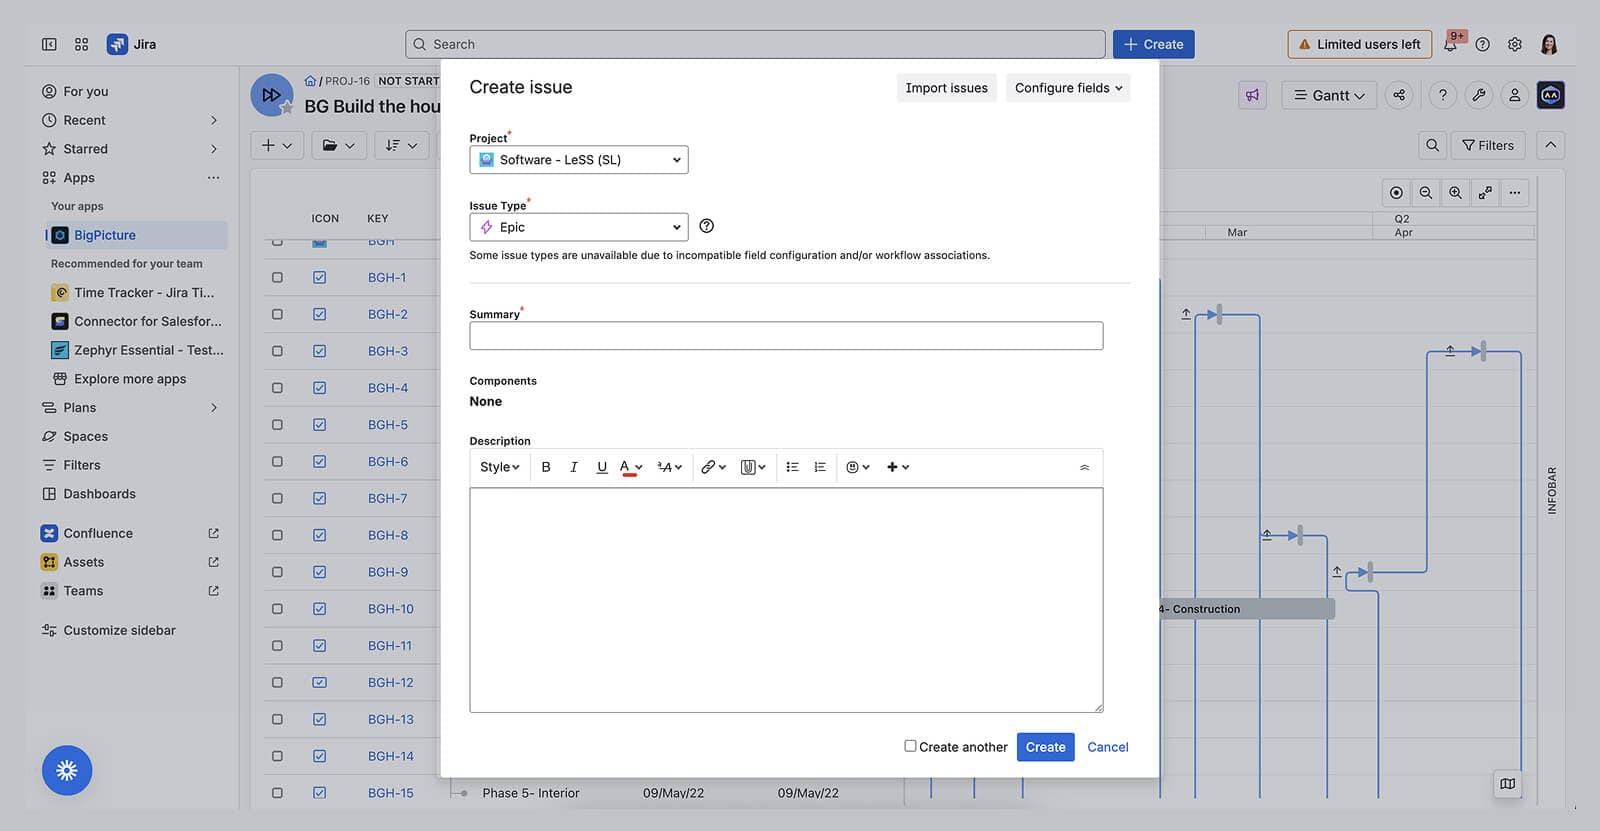Open the Configure fields dropdown
The image size is (1600, 831).
click(x=1068, y=88)
